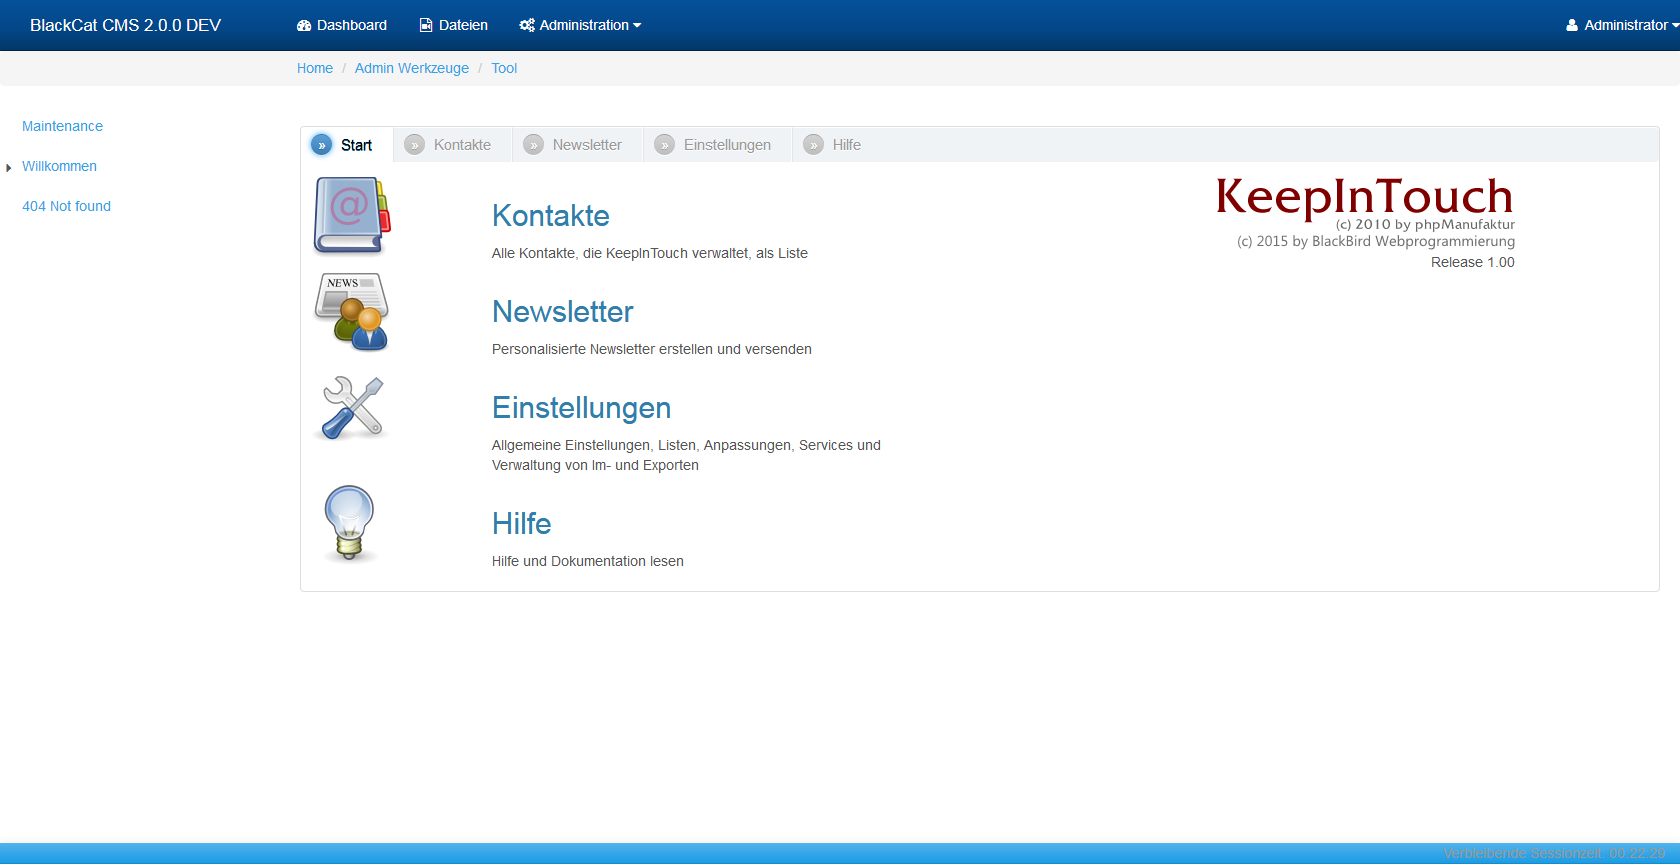The height and width of the screenshot is (864, 1680).
Task: Click 'Allgemeine Einstellungen, Listen, Anpassungen' description
Action: (686, 455)
